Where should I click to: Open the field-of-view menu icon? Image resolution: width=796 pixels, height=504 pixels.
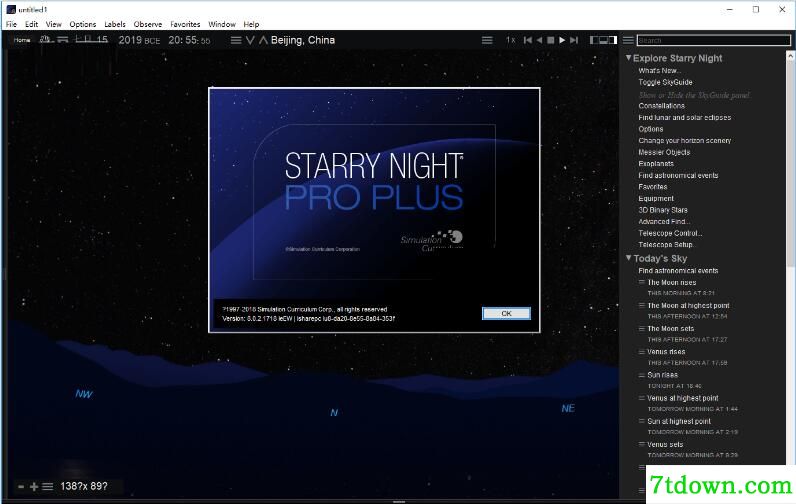[x=48, y=487]
